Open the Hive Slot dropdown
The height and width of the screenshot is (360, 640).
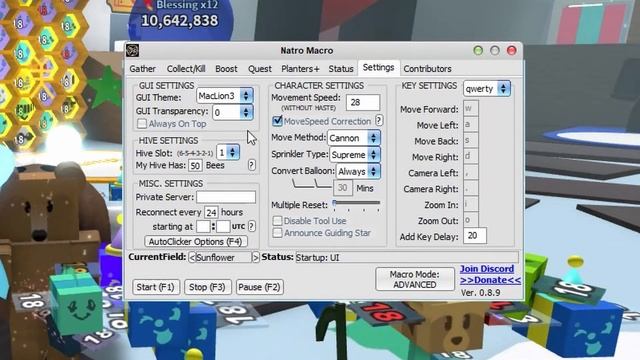(x=228, y=153)
